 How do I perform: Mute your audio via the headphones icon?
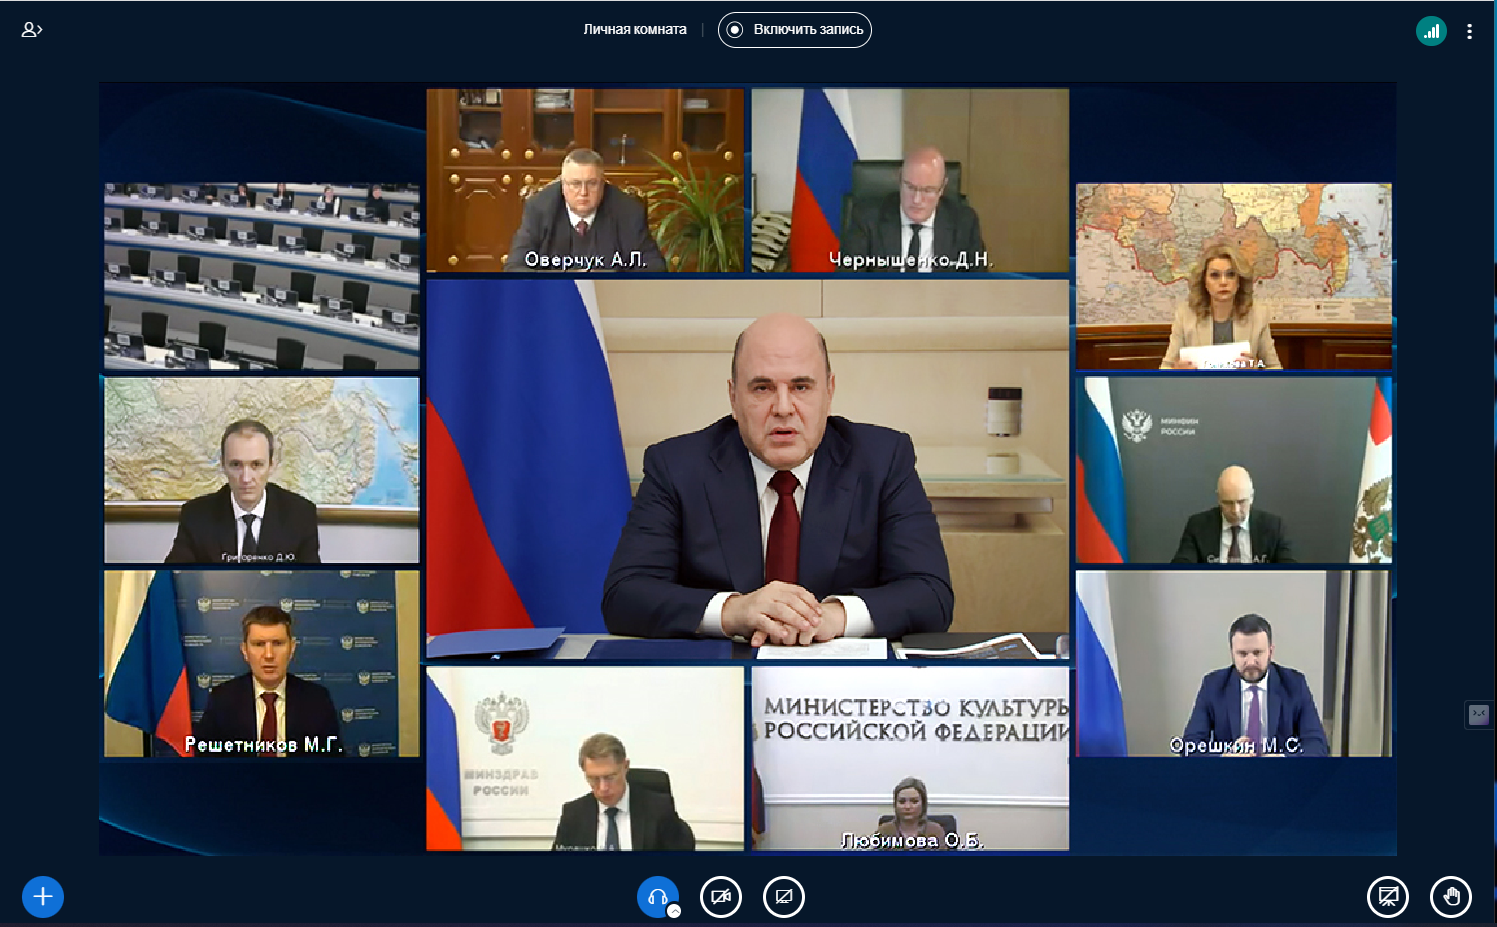[656, 896]
